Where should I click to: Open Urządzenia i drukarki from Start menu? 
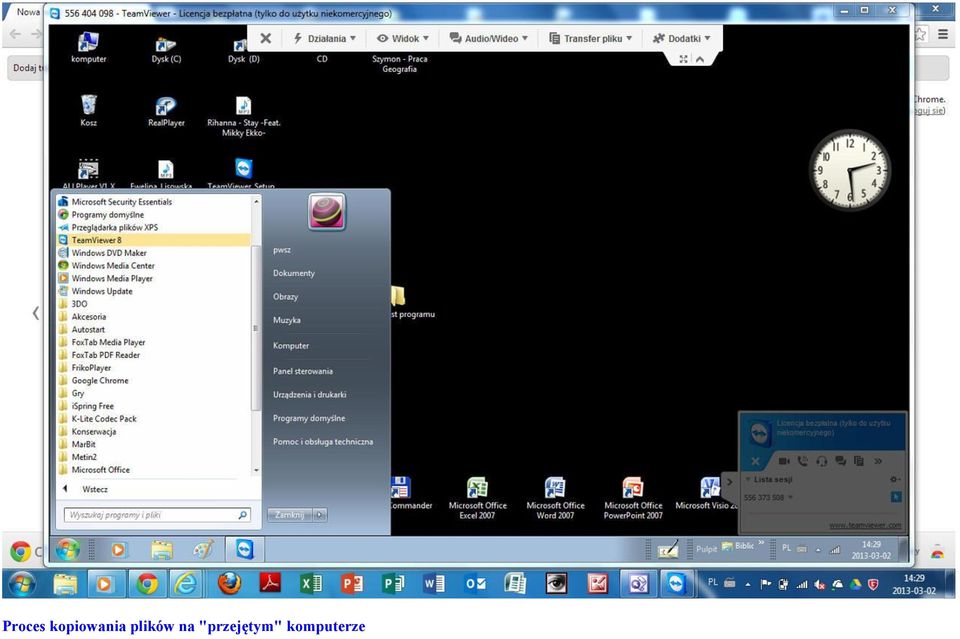310,395
